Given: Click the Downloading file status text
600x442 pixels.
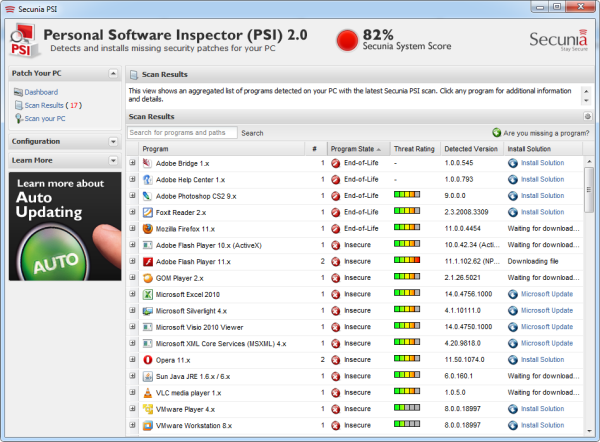Looking at the screenshot, I should (x=533, y=261).
